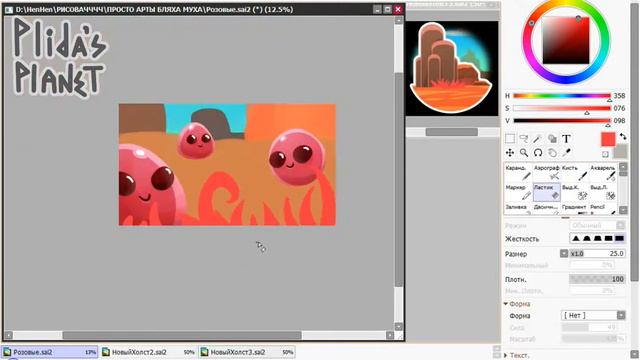This screenshot has width=640, height=360.
Task: Adjust the S saturation slider
Action: tap(562, 108)
